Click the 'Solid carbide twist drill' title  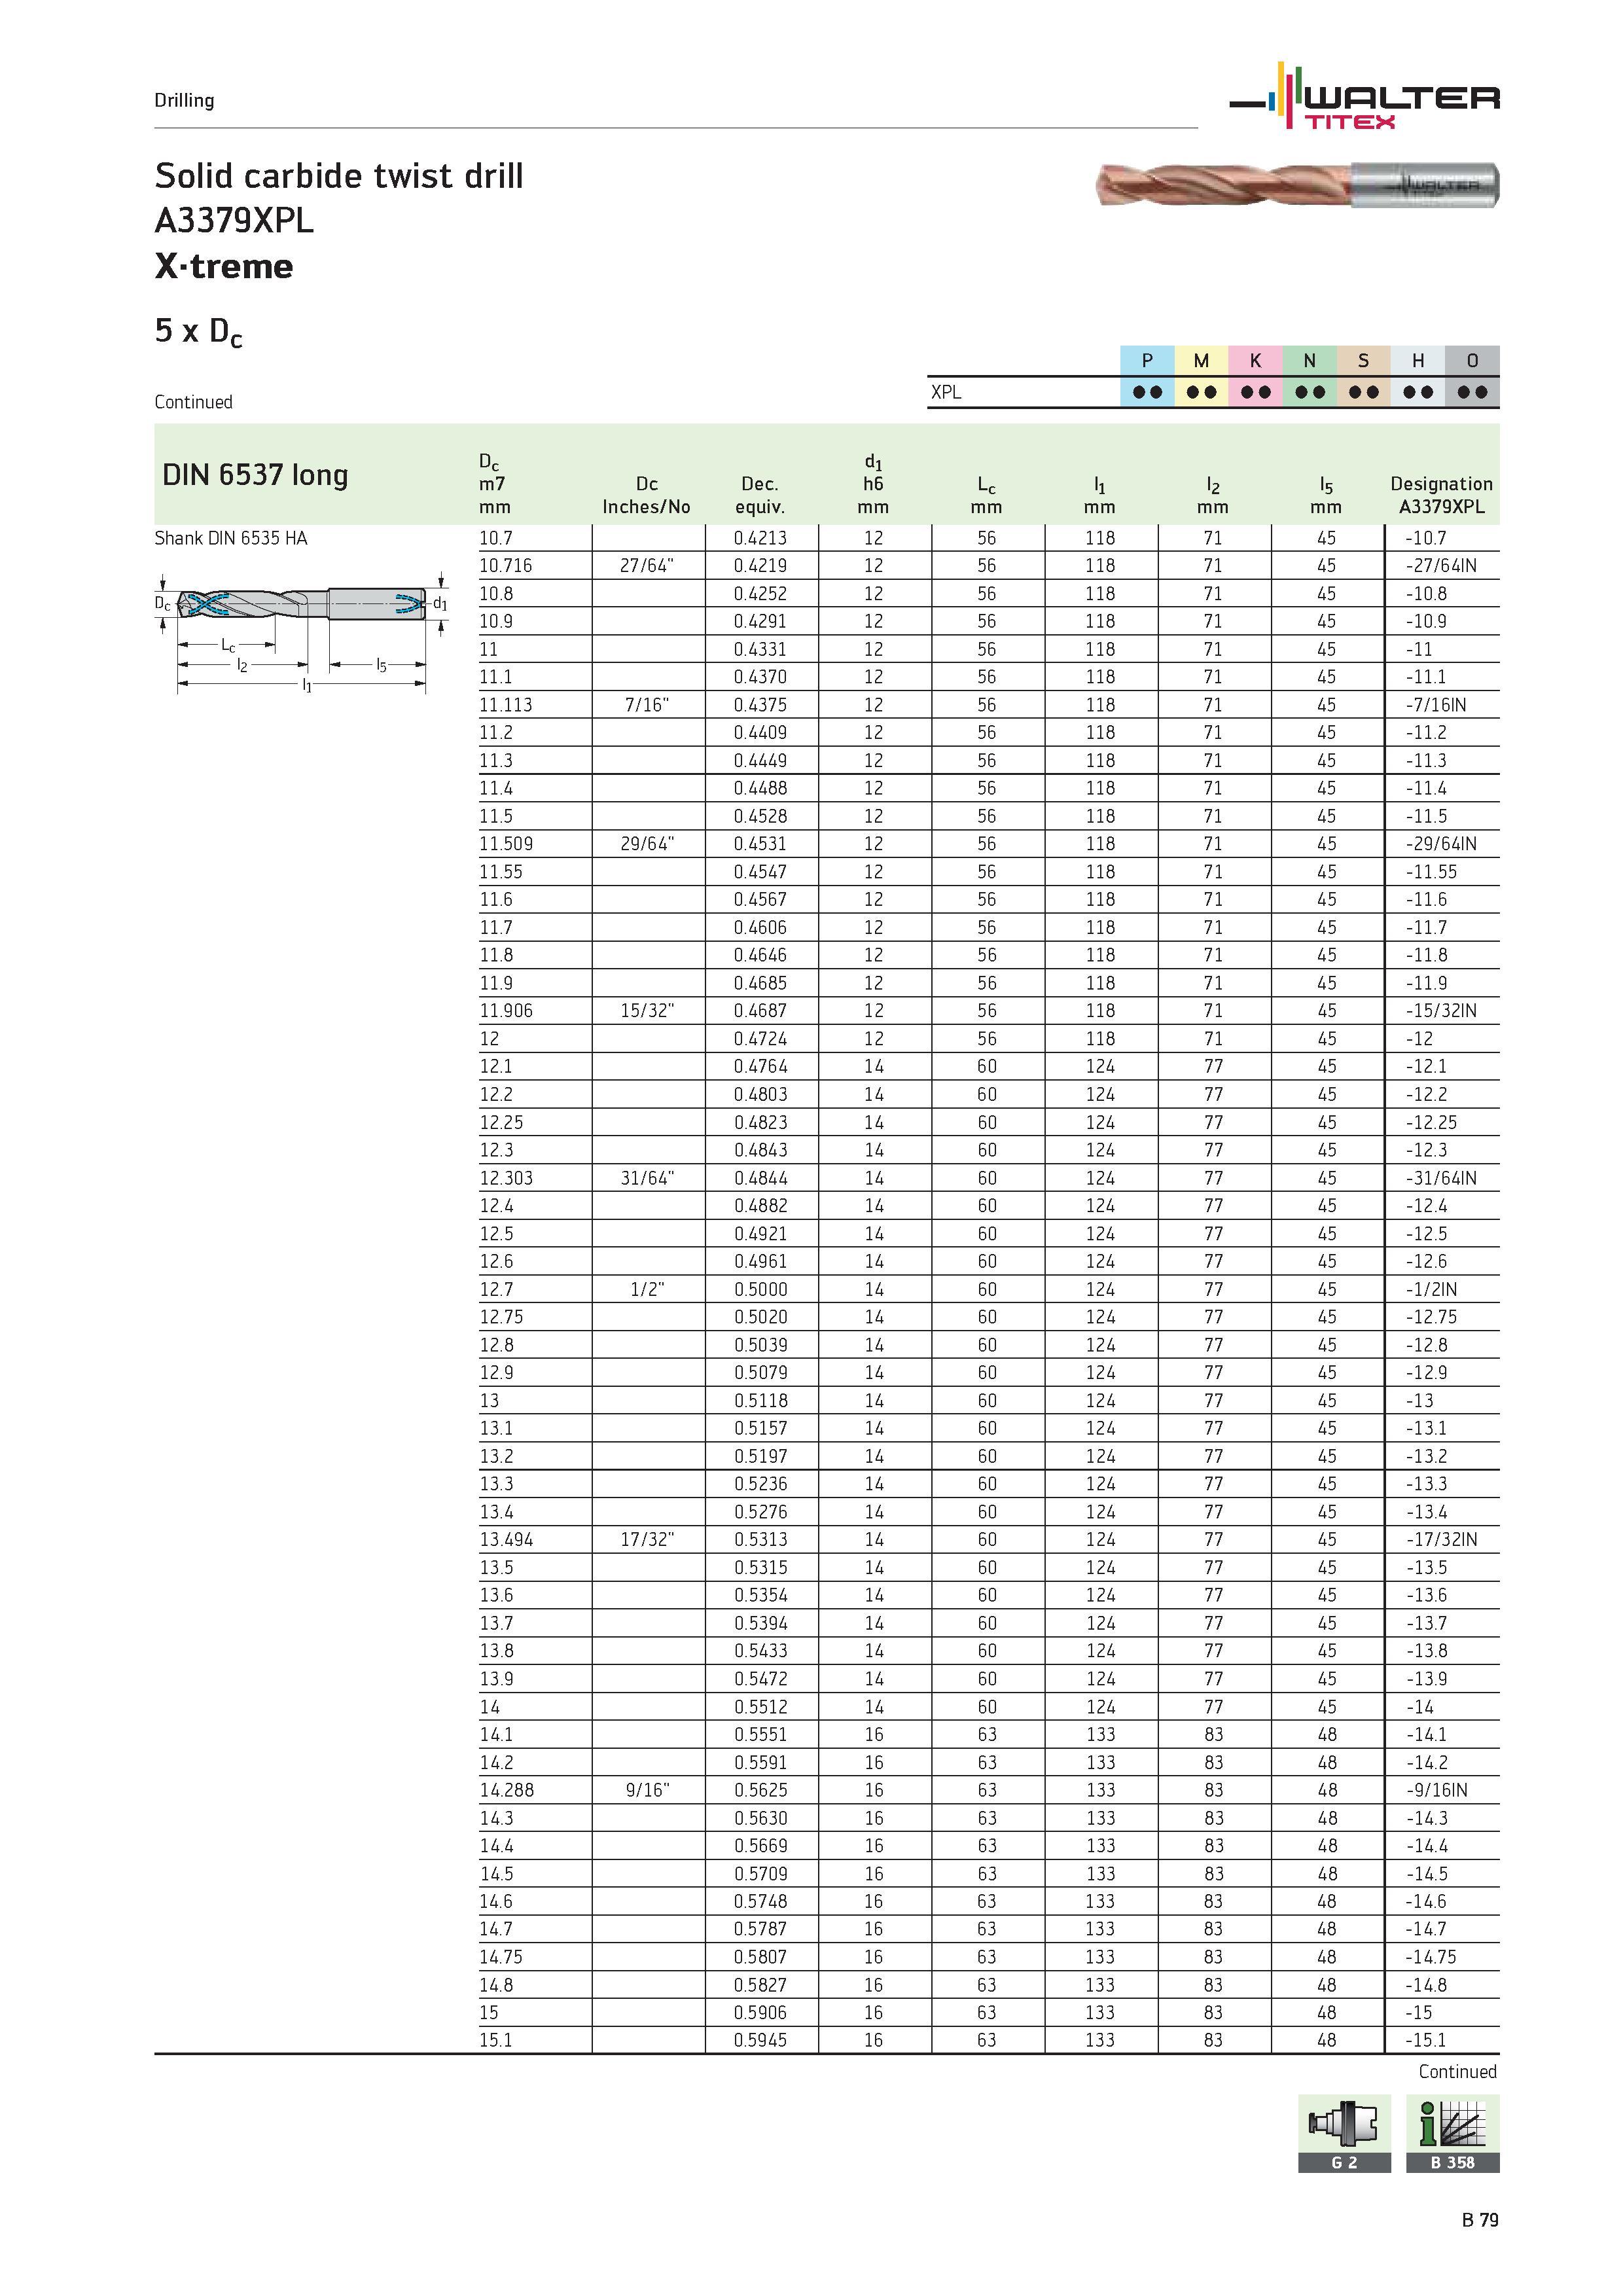pyautogui.click(x=339, y=176)
